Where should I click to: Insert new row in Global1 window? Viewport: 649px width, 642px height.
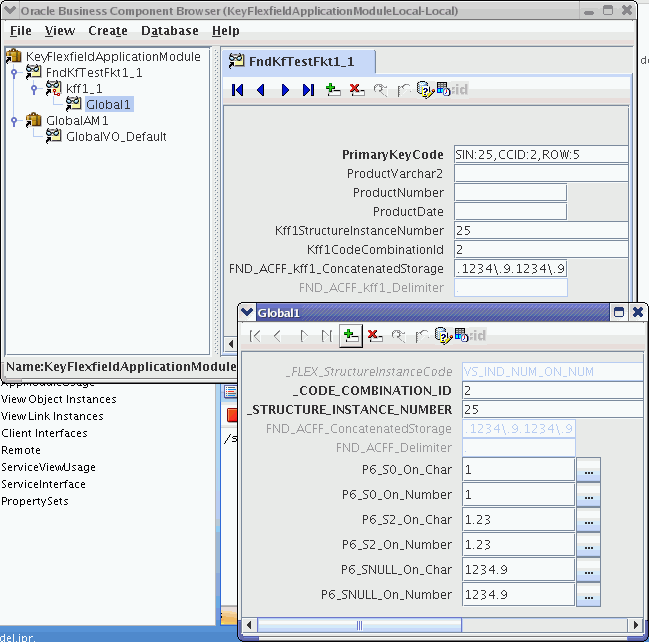(x=351, y=336)
